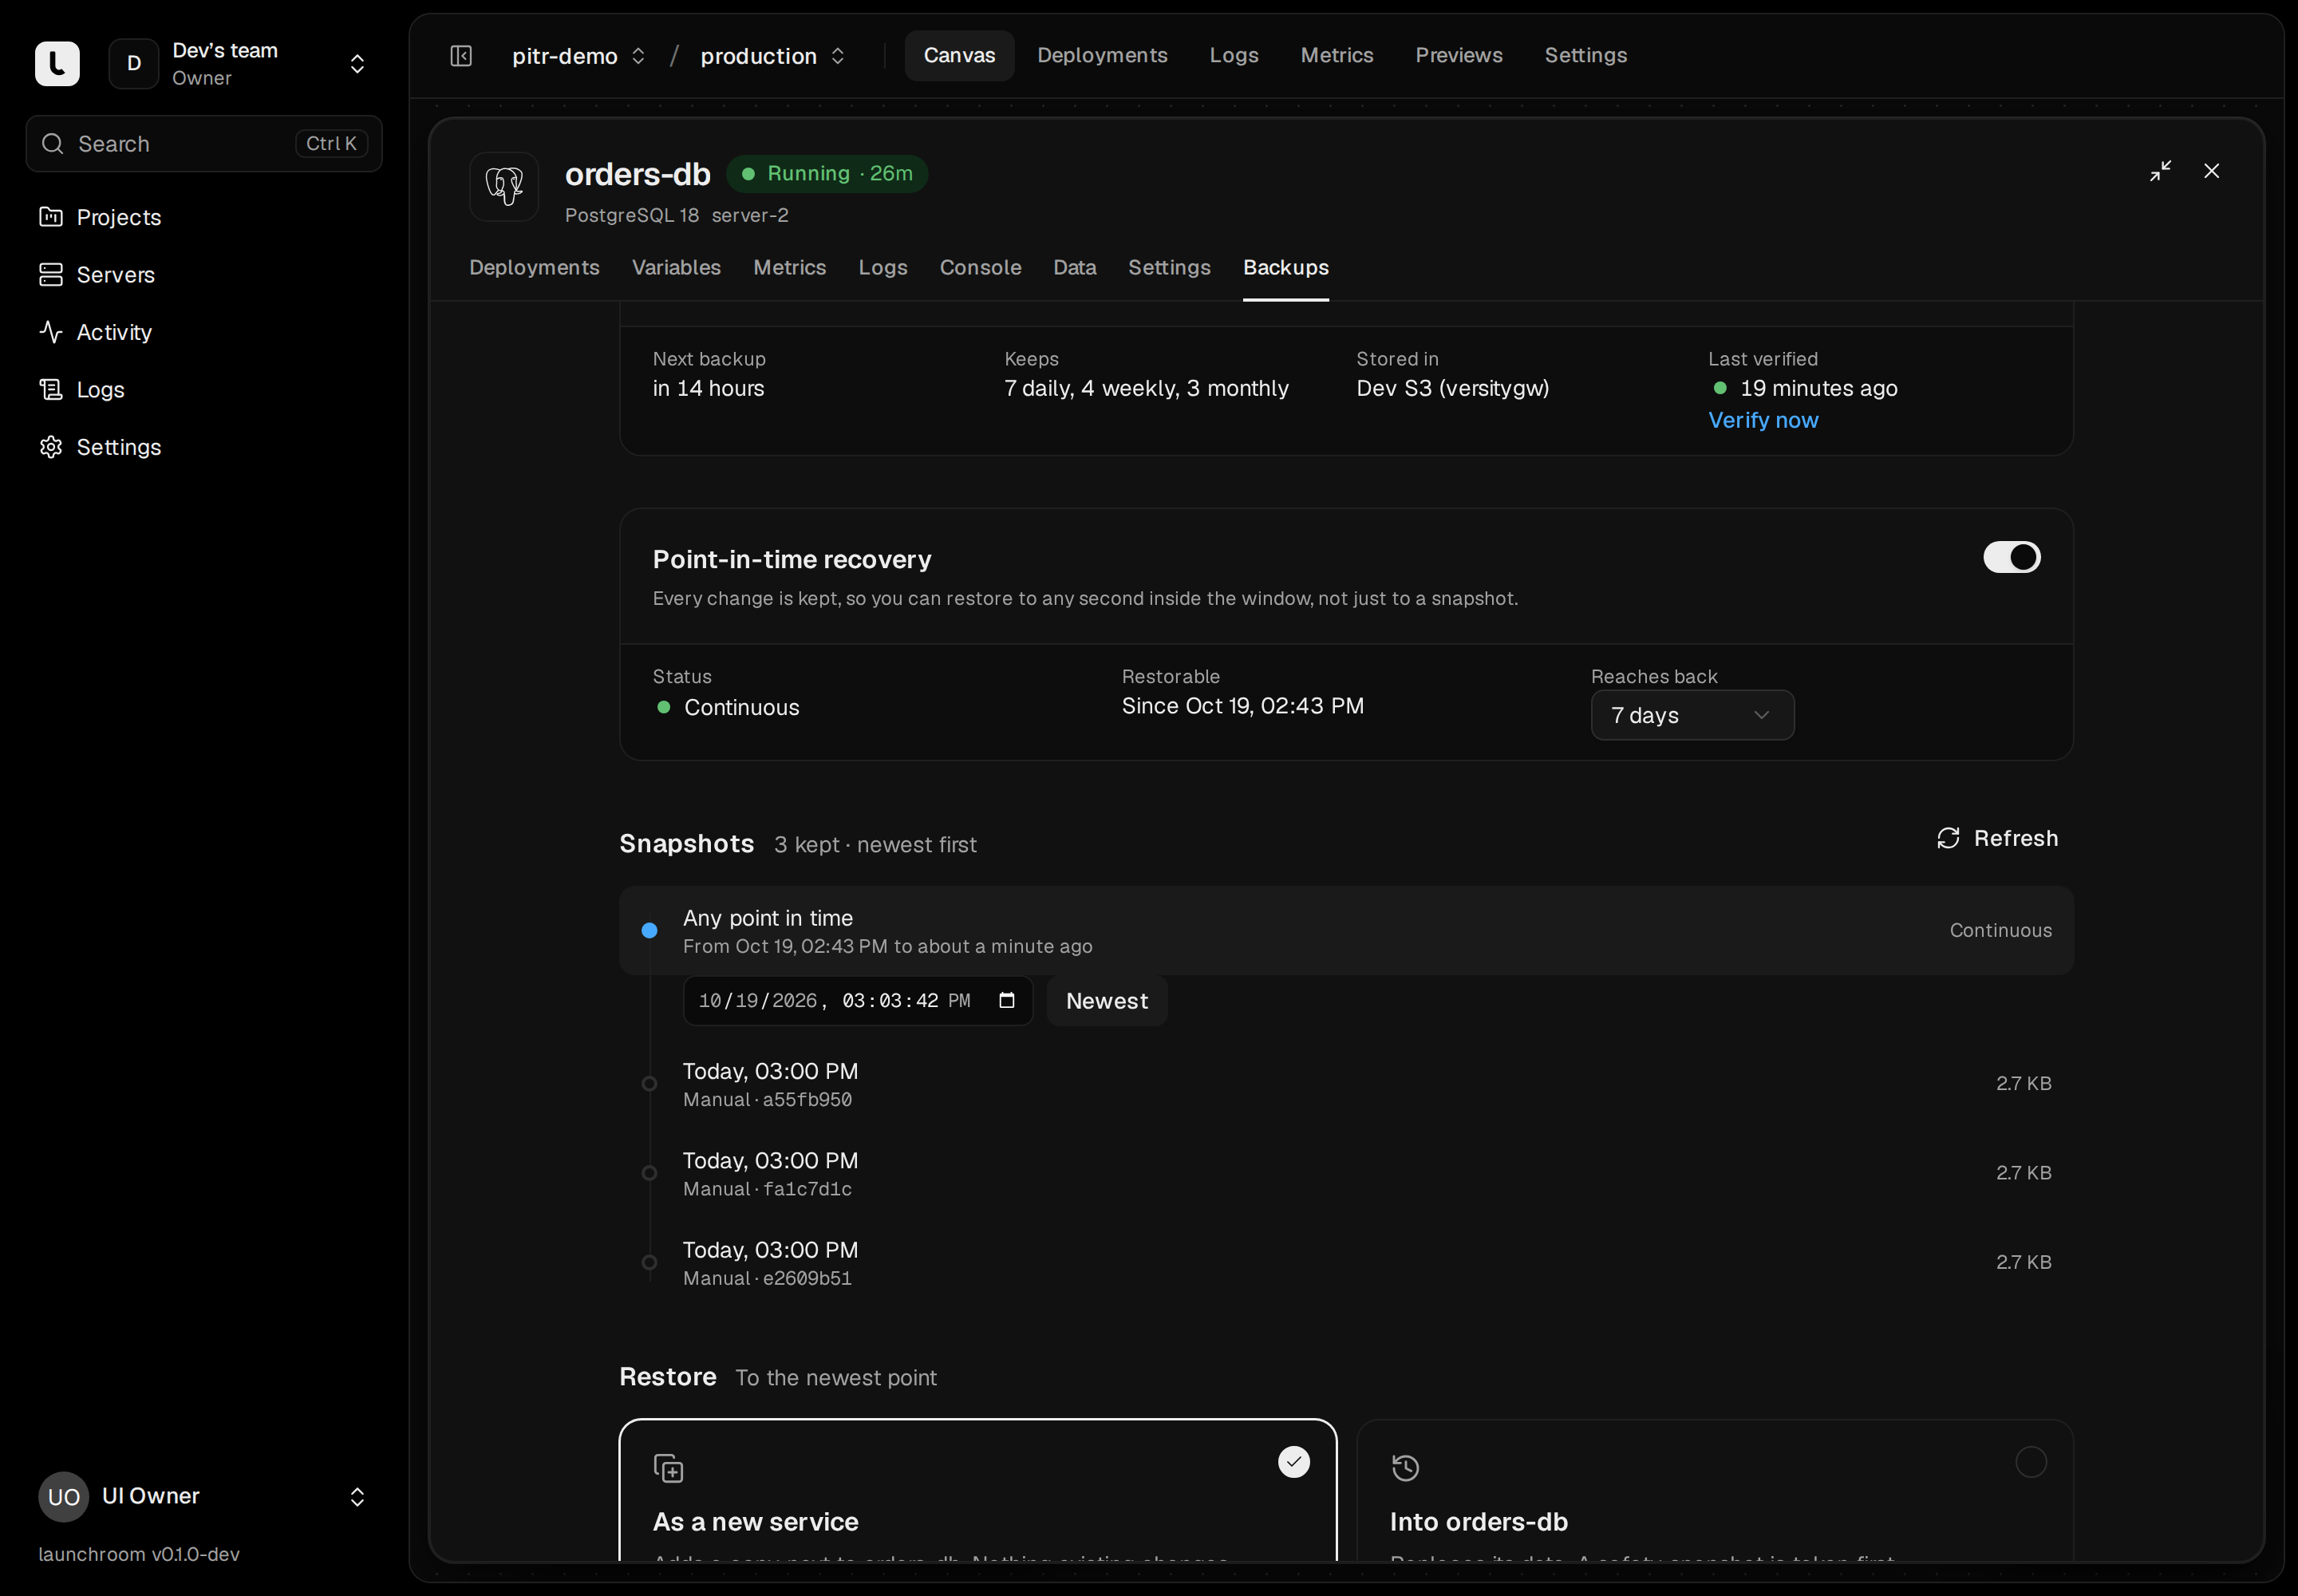Select snapshot fa1c7d1c
The height and width of the screenshot is (1596, 2298).
click(1346, 1174)
